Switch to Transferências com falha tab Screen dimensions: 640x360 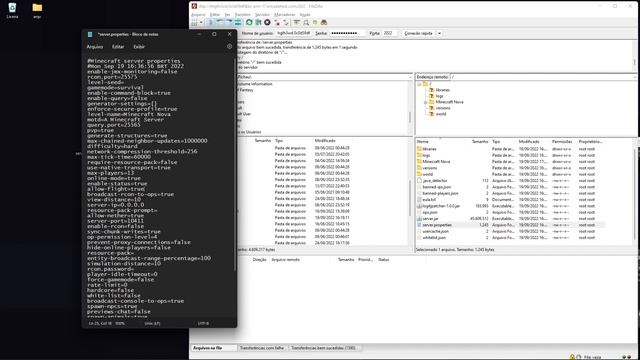[262, 348]
